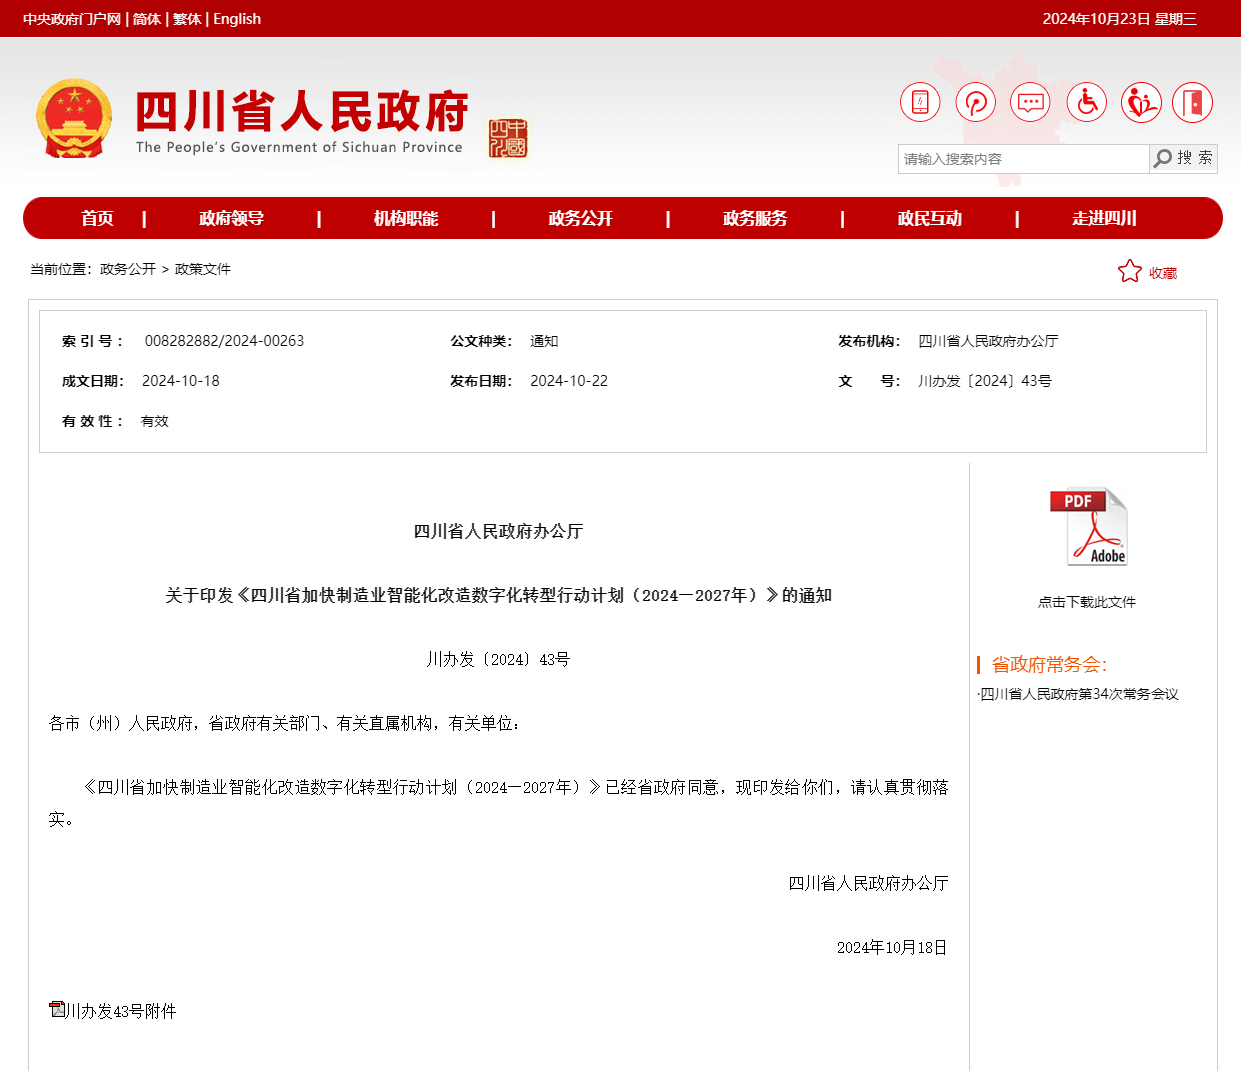This screenshot has height=1071, width=1241.
Task: Click the star 收藏 favorite icon
Action: tap(1130, 272)
